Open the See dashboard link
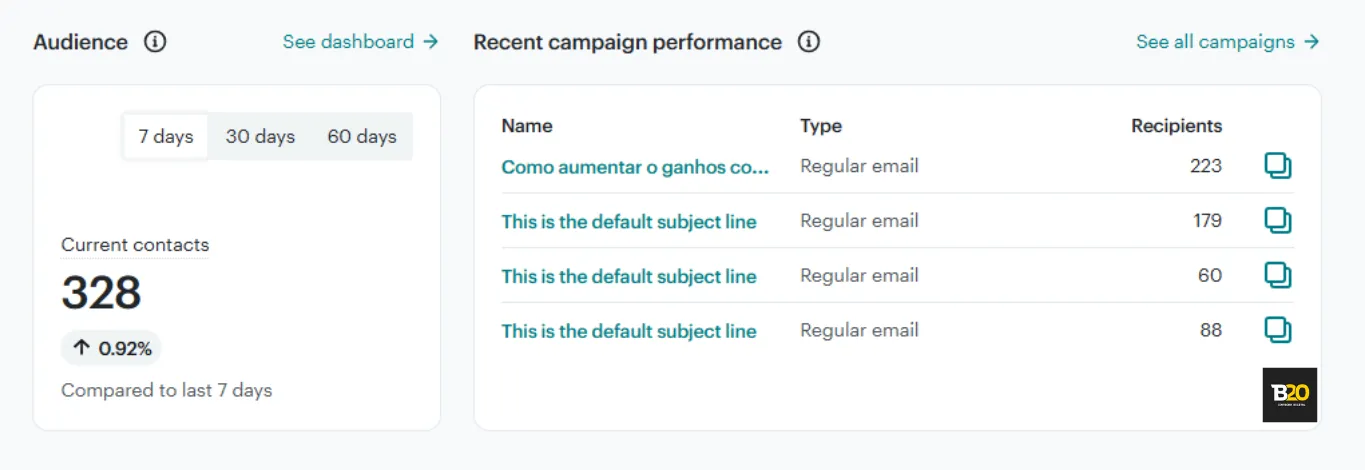Screen dimensions: 1365x470 [x=361, y=42]
